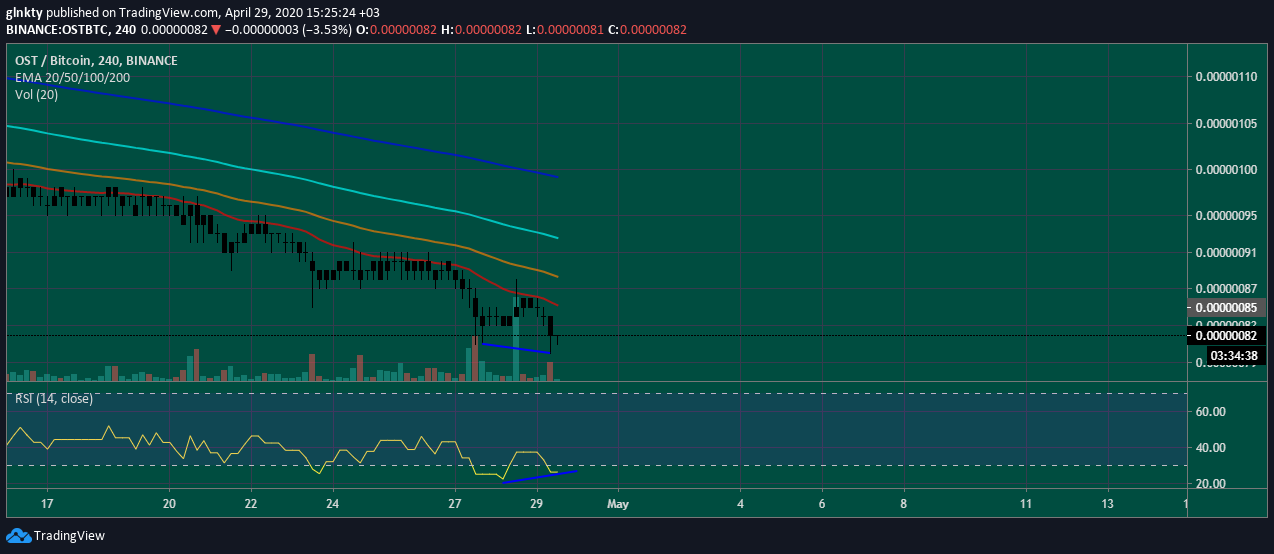Viewport: 1274px width, 554px height.
Task: Click the TradingView logo icon
Action: tap(19, 536)
